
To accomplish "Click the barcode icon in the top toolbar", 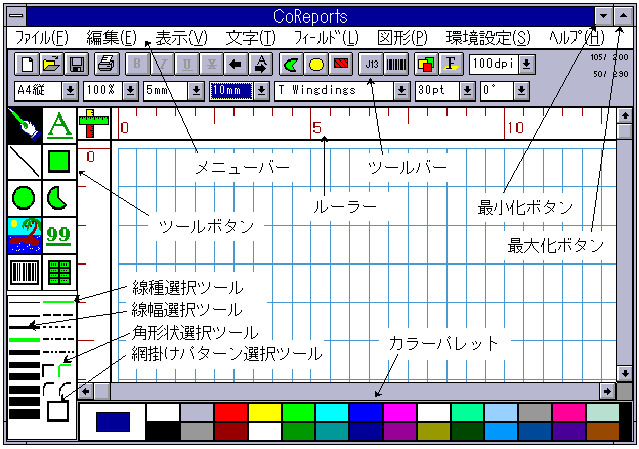I will 396,64.
